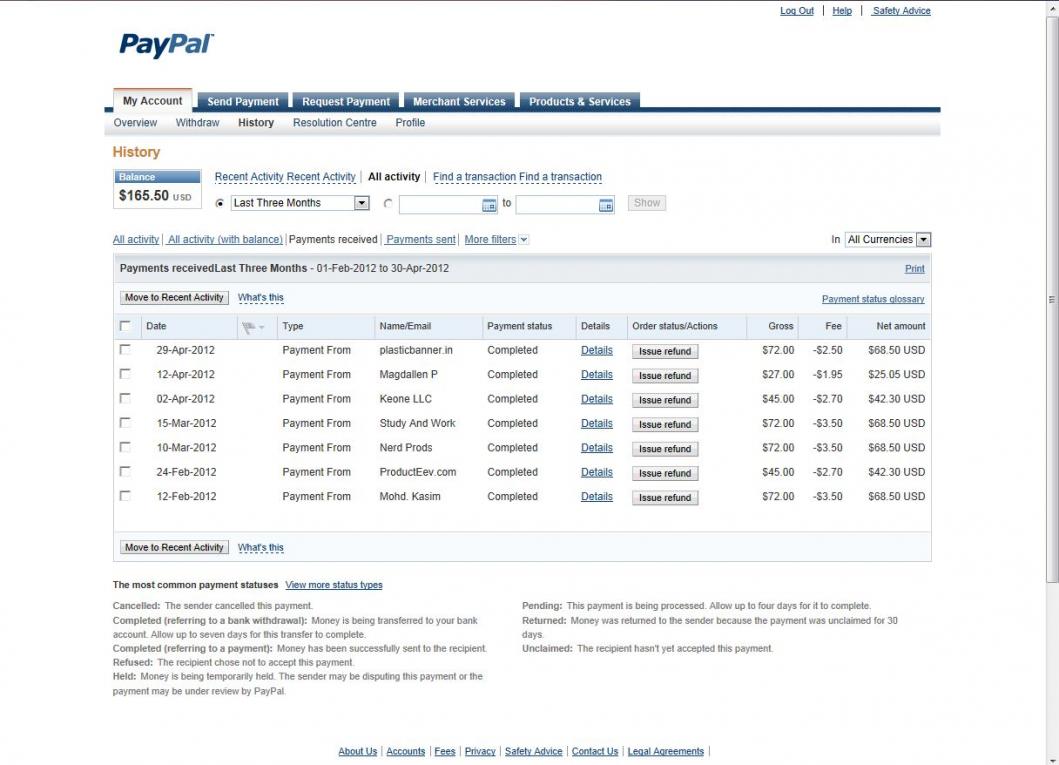
Task: View Details of ProductEev.com payment
Action: [597, 472]
